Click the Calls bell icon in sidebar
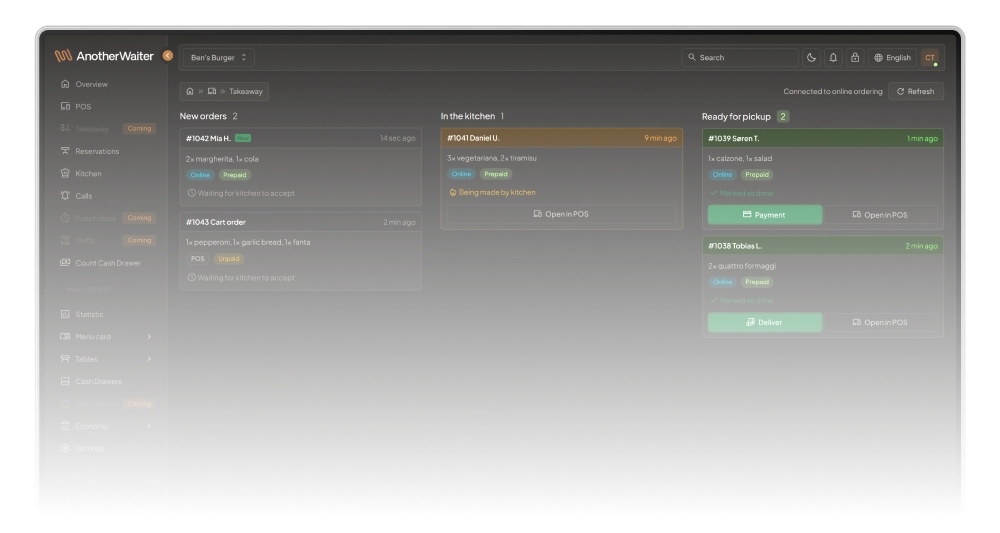The width and height of the screenshot is (1000, 533). click(65, 195)
